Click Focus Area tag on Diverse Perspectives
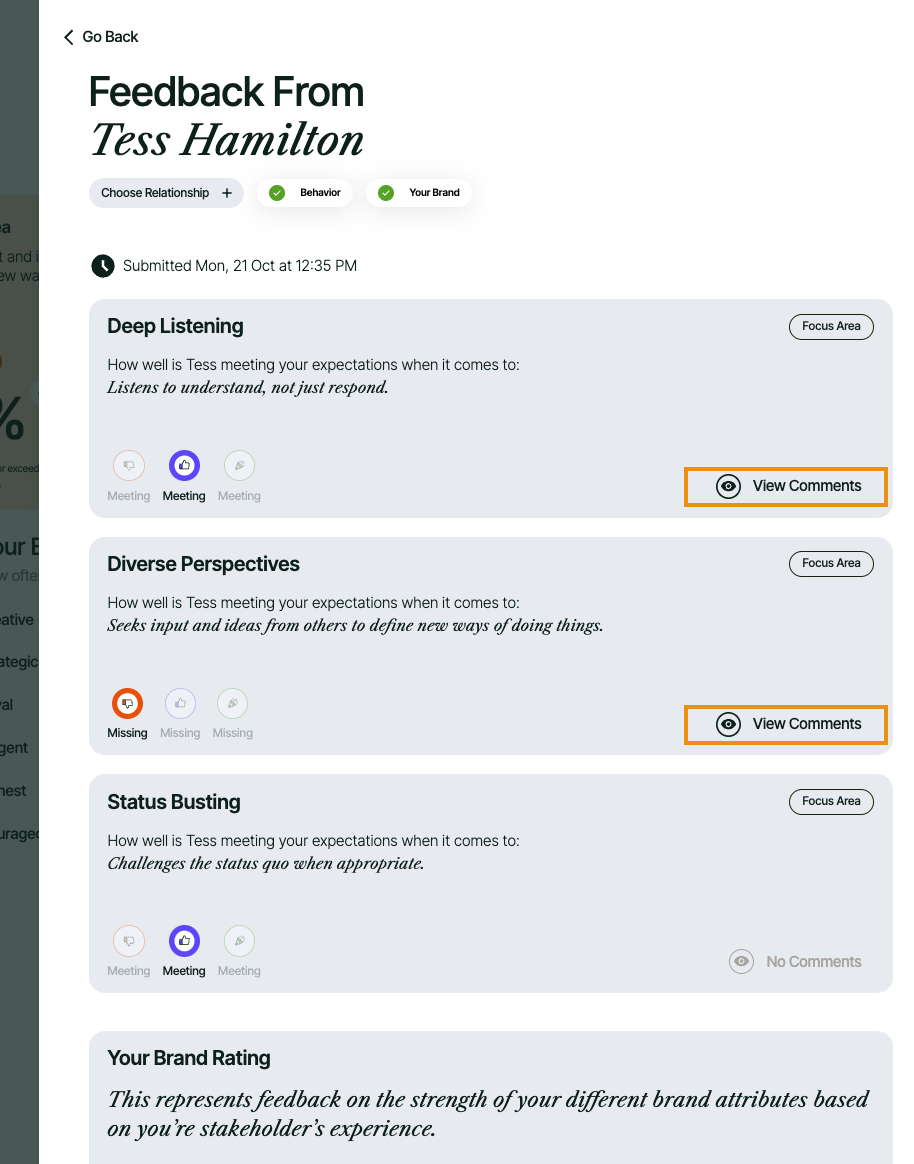Screen dimensions: 914x1164 click(831, 564)
